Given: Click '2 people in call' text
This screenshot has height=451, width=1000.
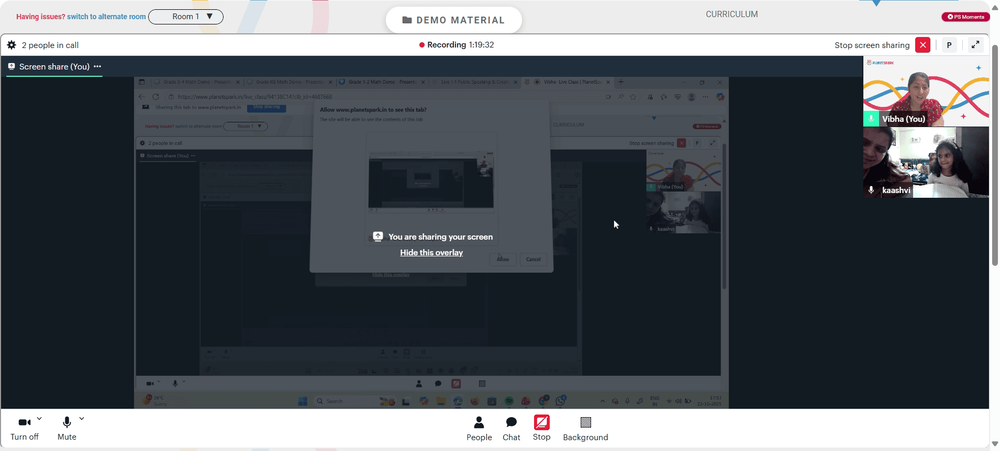Looking at the screenshot, I should point(50,45).
